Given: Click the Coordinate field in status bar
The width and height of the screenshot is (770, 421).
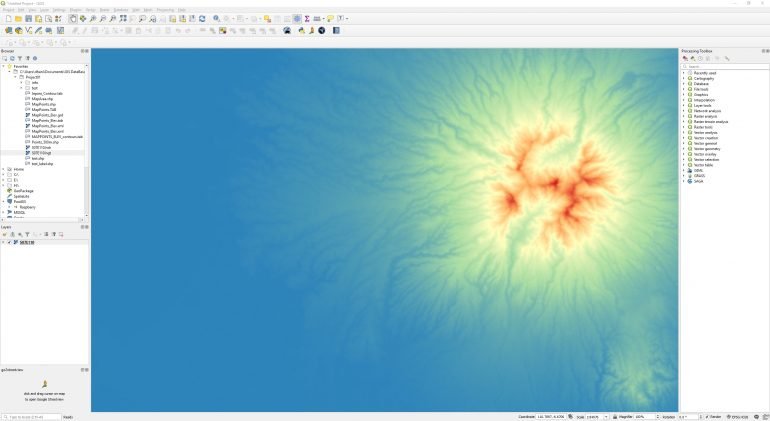Looking at the screenshot, I should coord(551,417).
